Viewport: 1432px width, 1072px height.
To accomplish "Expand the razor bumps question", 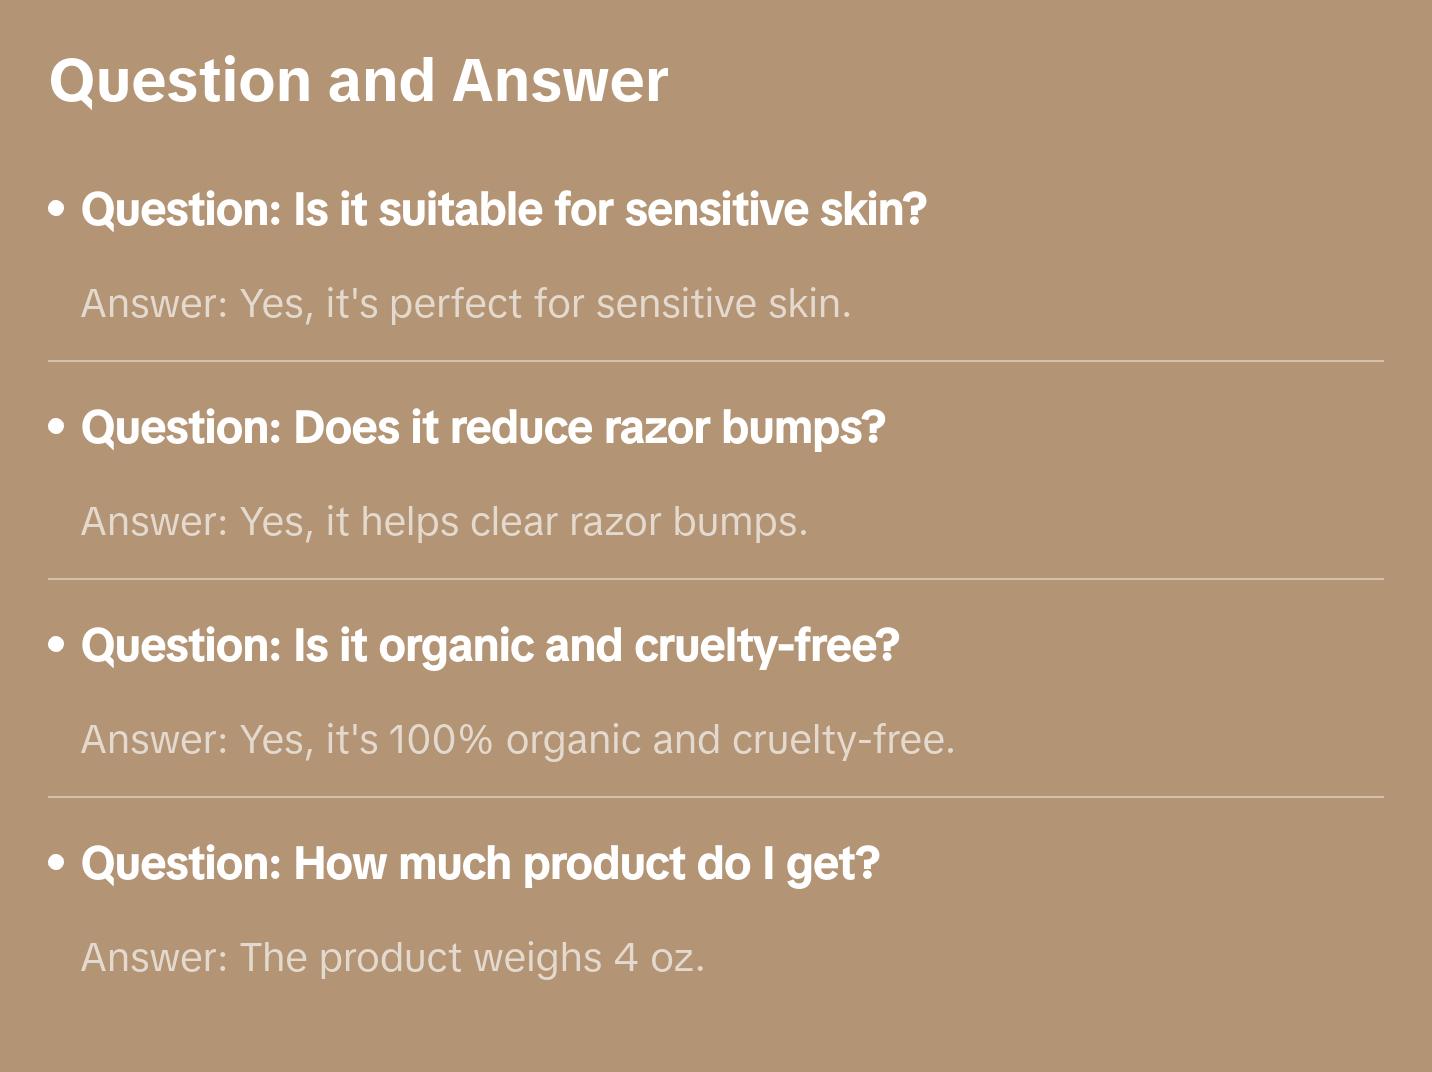I will coord(483,428).
